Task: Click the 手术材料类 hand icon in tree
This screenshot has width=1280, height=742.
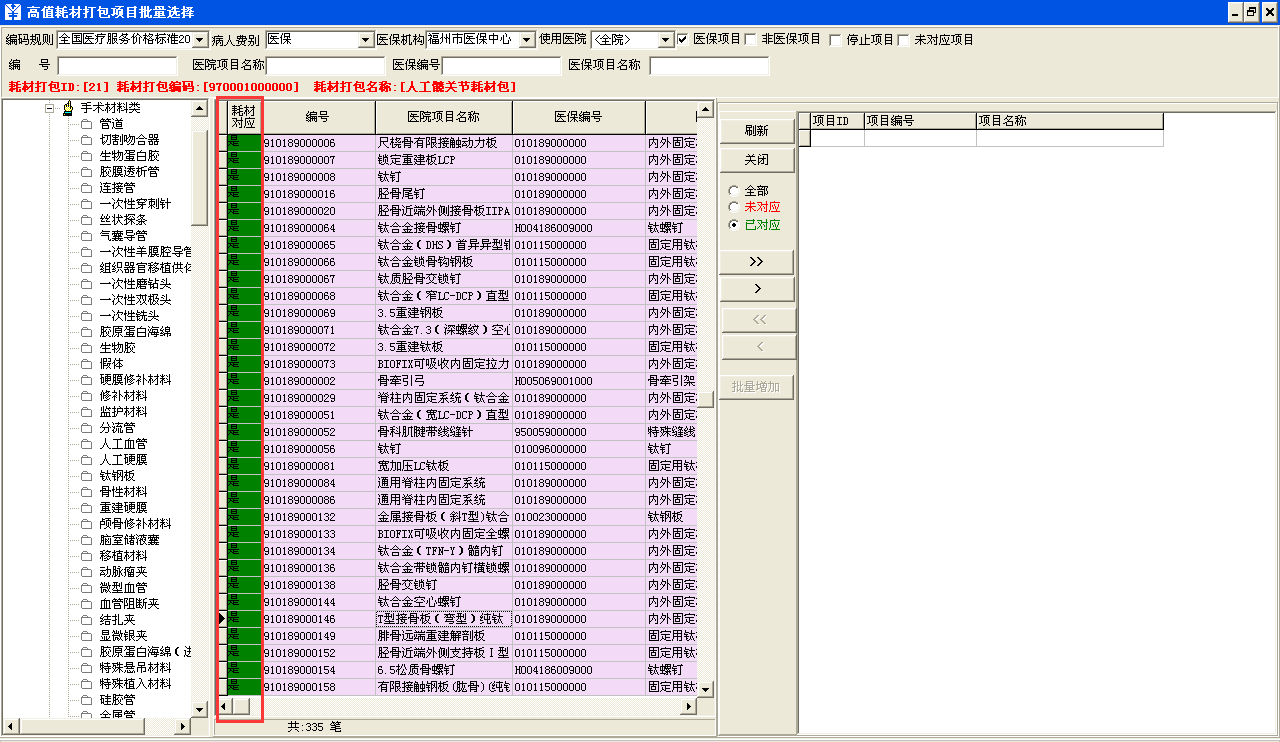Action: point(69,108)
